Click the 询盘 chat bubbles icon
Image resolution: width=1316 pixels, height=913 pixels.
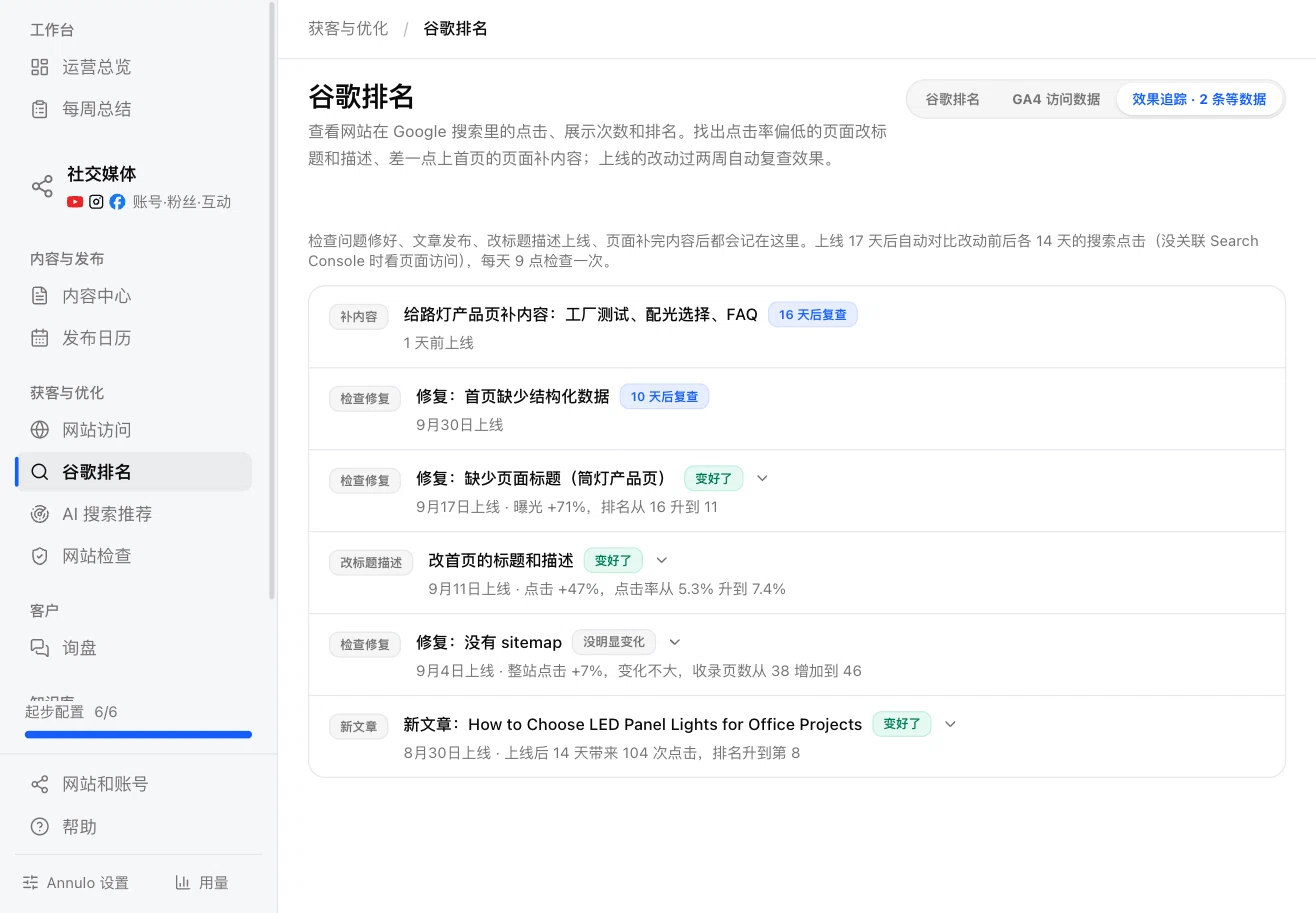pos(40,648)
